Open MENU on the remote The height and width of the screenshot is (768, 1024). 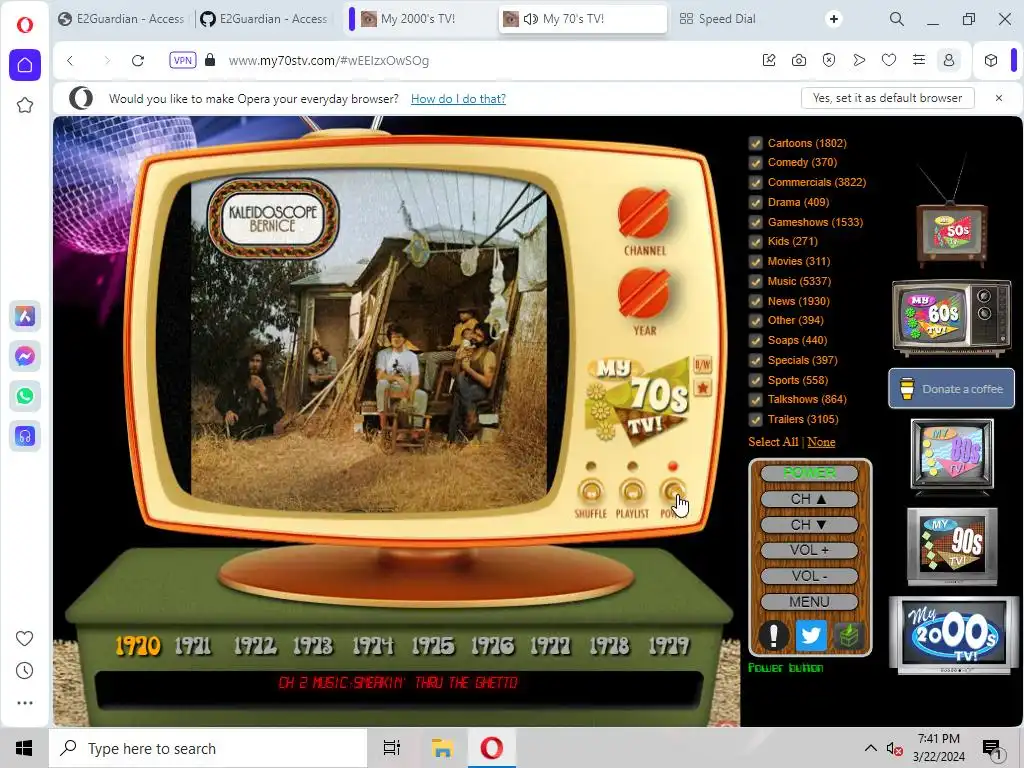(x=809, y=601)
